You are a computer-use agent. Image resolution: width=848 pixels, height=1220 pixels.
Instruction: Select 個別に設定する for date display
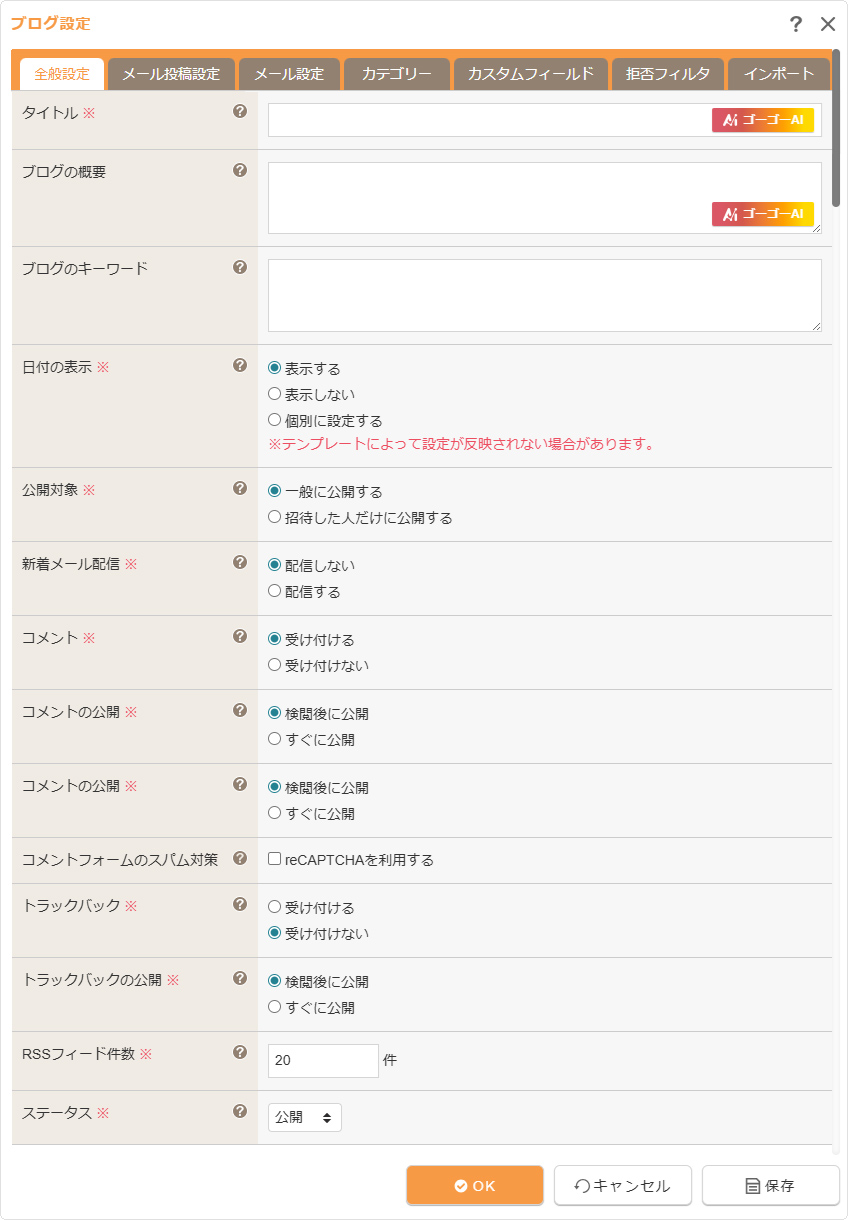pos(275,421)
